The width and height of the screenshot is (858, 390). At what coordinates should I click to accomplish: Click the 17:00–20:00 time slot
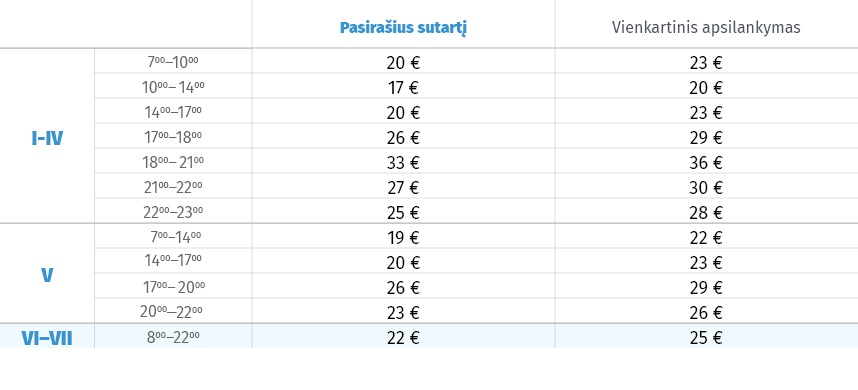(x=175, y=288)
